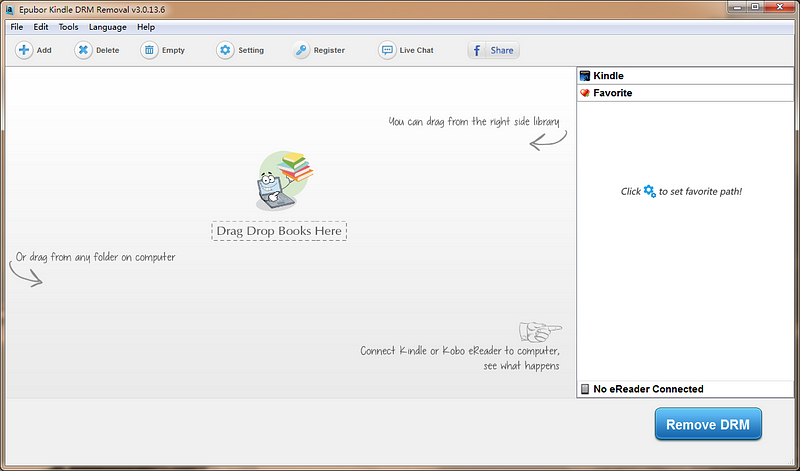Viewport: 800px width, 471px height.
Task: Open the Tools menu
Action: [x=68, y=27]
